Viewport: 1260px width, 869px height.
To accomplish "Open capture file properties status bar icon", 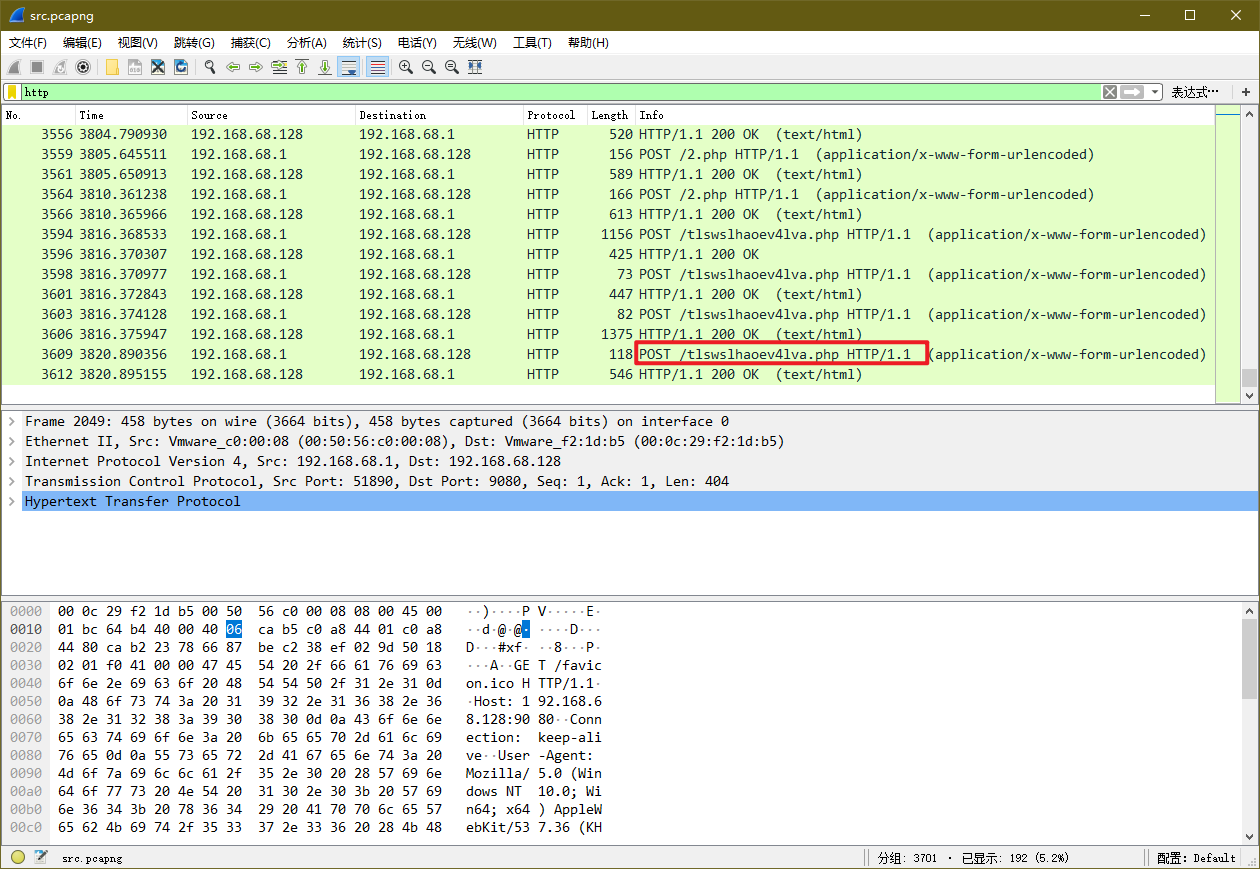I will tap(41, 857).
